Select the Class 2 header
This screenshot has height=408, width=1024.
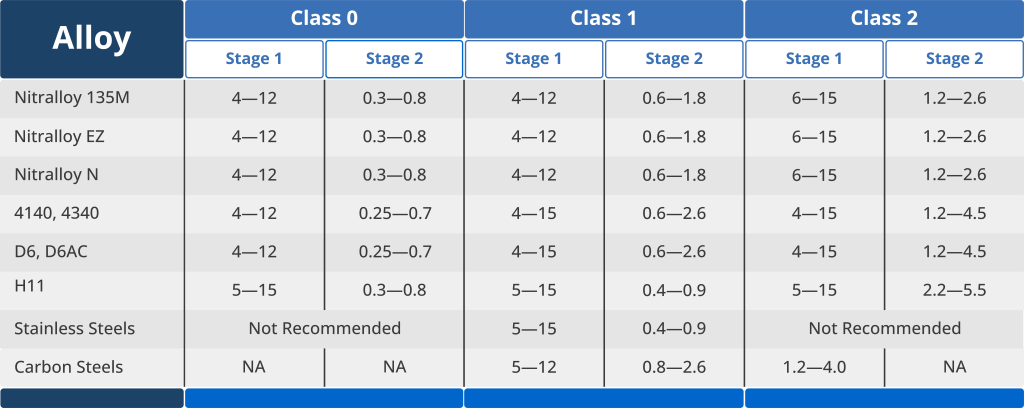tap(884, 19)
